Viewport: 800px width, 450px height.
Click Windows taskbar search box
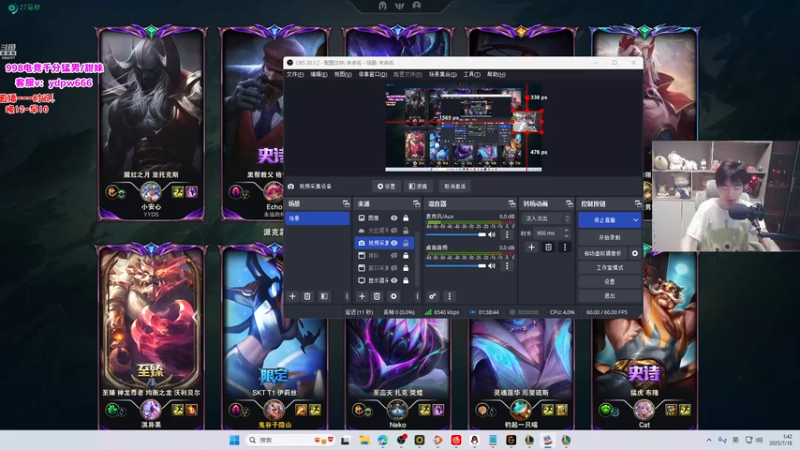pos(290,440)
